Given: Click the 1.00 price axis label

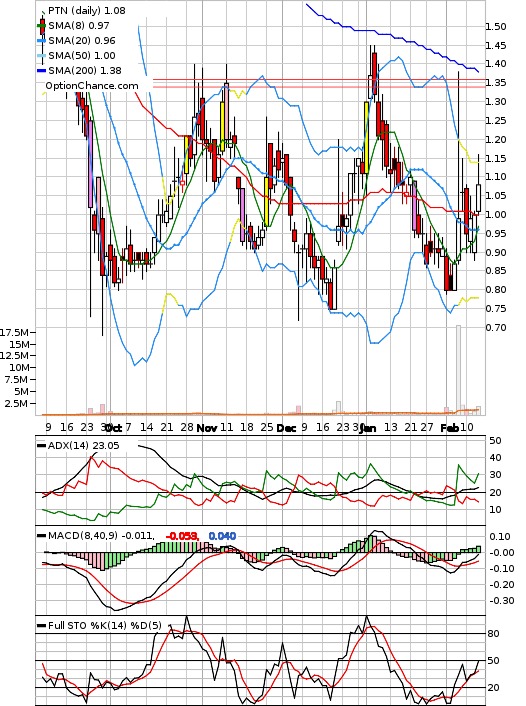Looking at the screenshot, I should pos(496,215).
